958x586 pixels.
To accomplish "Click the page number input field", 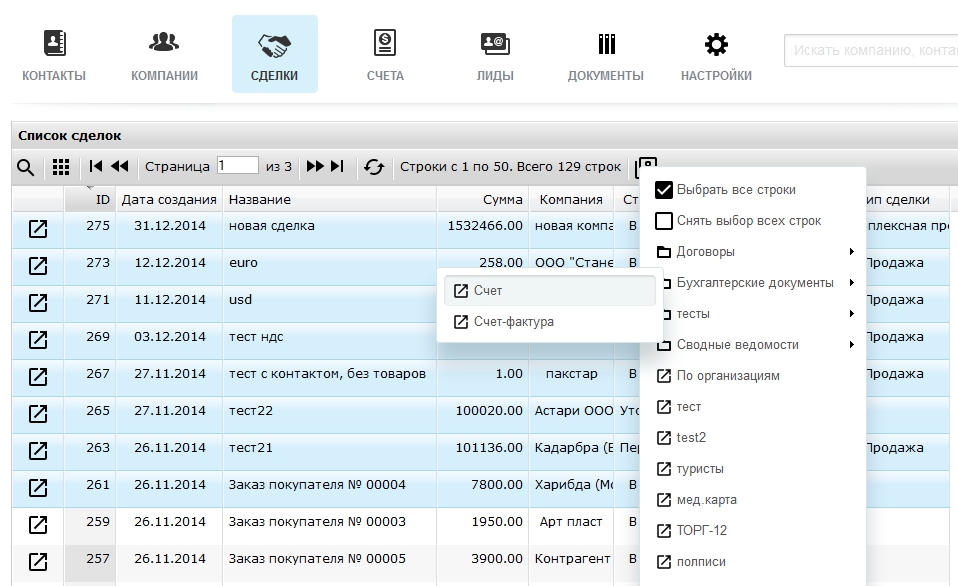I will pyautogui.click(x=237, y=166).
